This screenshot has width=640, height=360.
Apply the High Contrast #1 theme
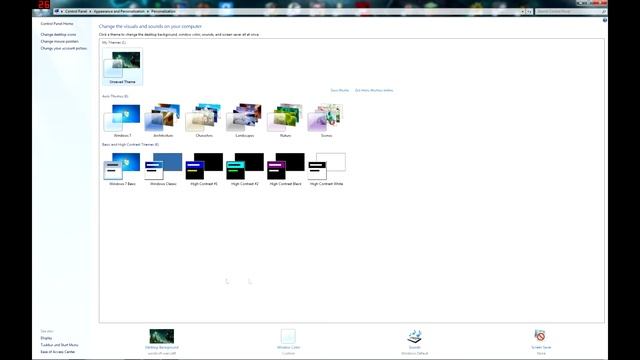click(204, 169)
